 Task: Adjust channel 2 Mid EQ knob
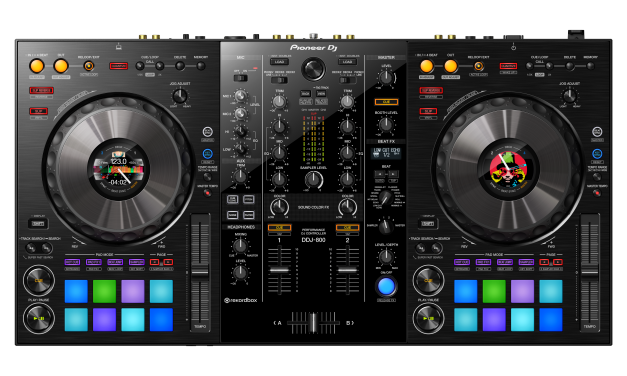tap(347, 153)
